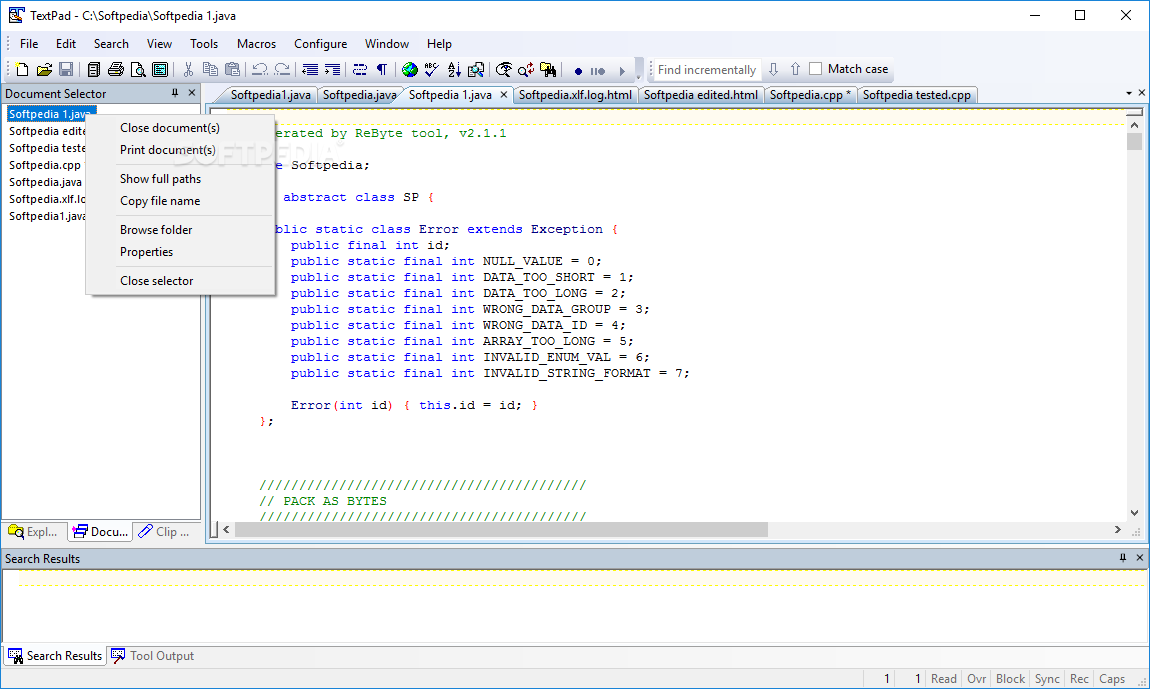
Task: Select Show full paths in context menu
Action: point(181,179)
